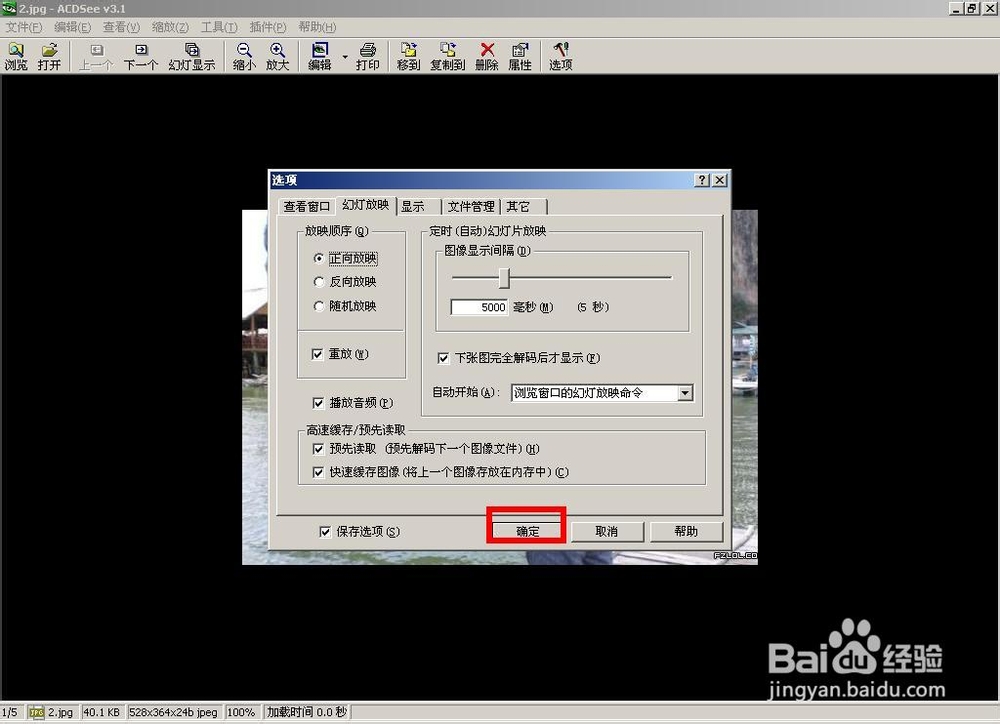Go to next image with 下一个
Screen dimensions: 1000x724
click(141, 57)
